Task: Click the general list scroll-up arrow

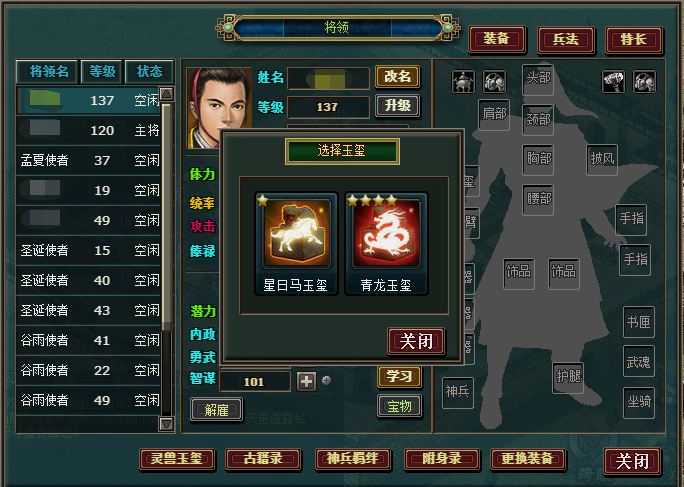Action: (x=166, y=94)
